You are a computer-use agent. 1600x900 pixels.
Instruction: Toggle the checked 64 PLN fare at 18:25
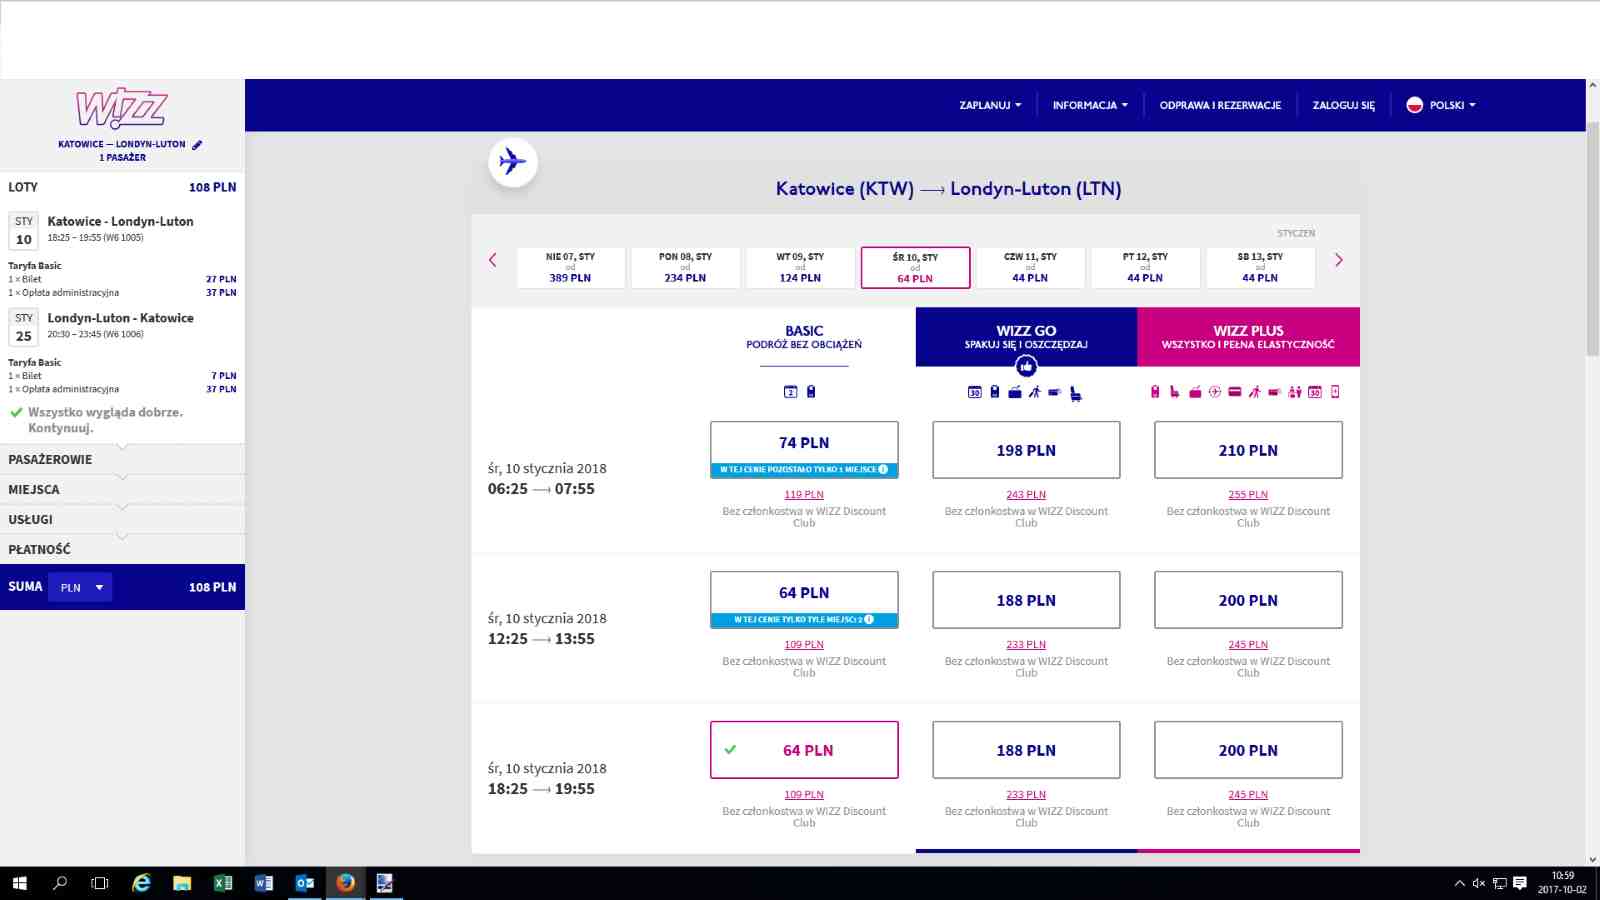[x=804, y=750]
